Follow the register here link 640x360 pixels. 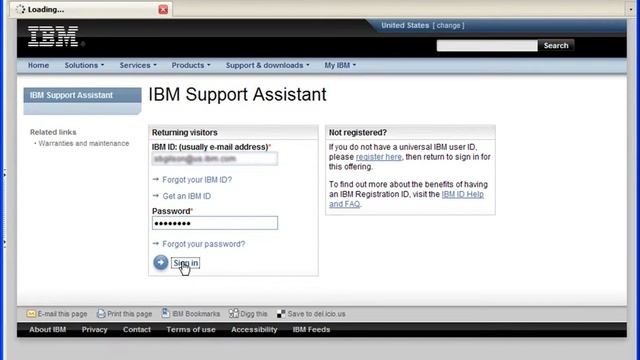click(x=379, y=157)
